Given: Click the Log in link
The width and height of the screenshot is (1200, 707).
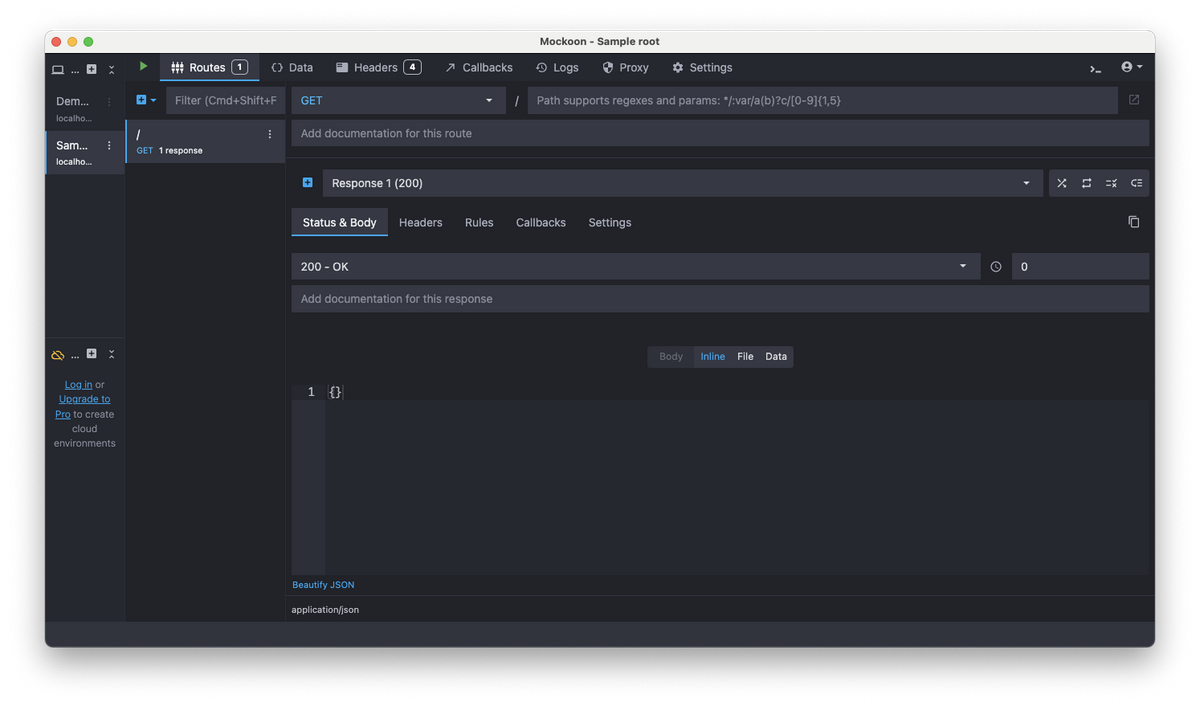Looking at the screenshot, I should tap(79, 384).
